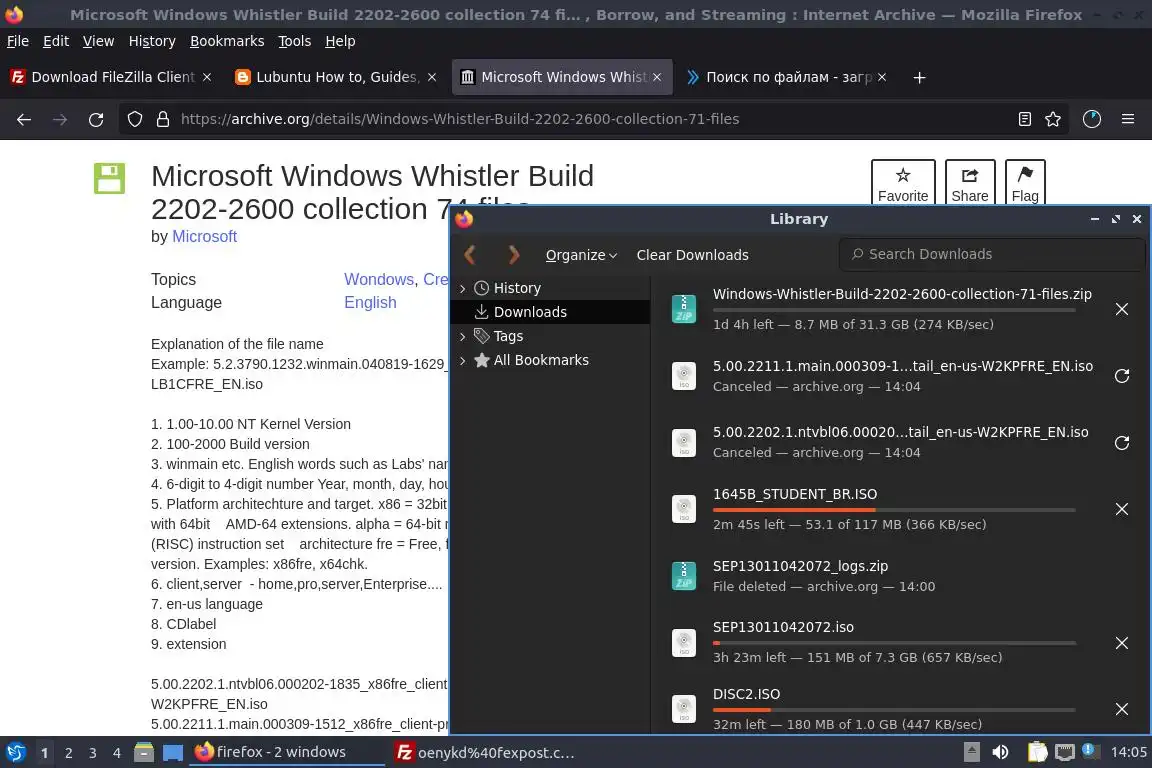1152x768 pixels.
Task: Close the Lubuntu How to tab
Action: tap(432, 77)
